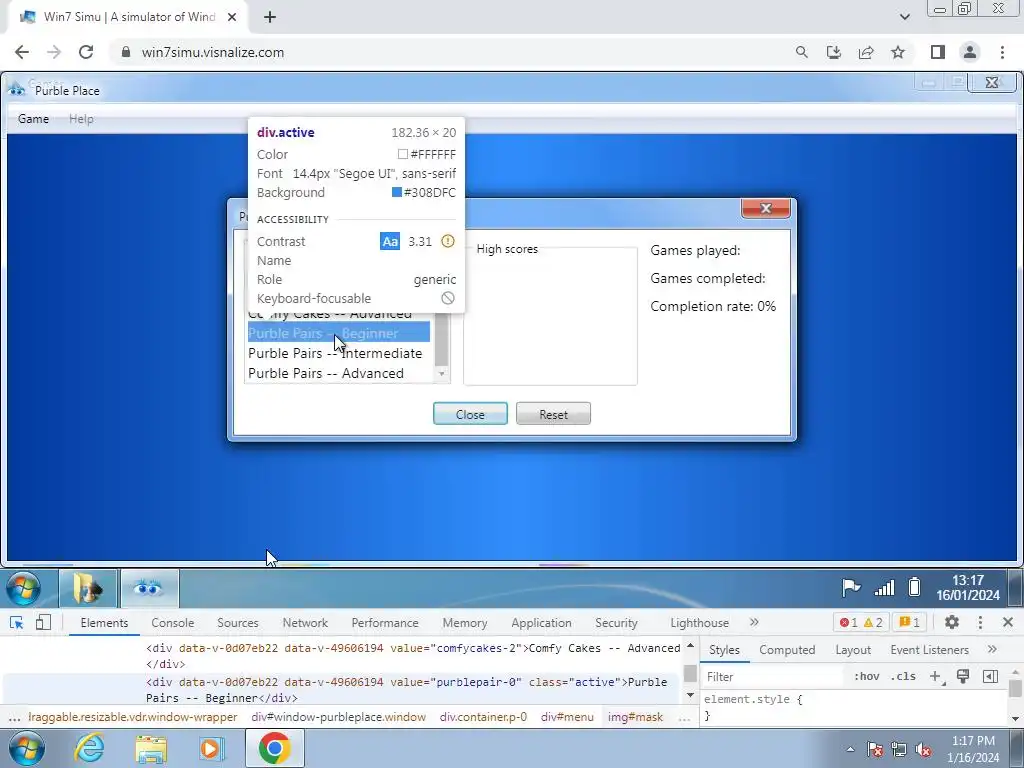Image resolution: width=1024 pixels, height=768 pixels.
Task: Click the Action Center flag in simulator tray
Action: 851,588
